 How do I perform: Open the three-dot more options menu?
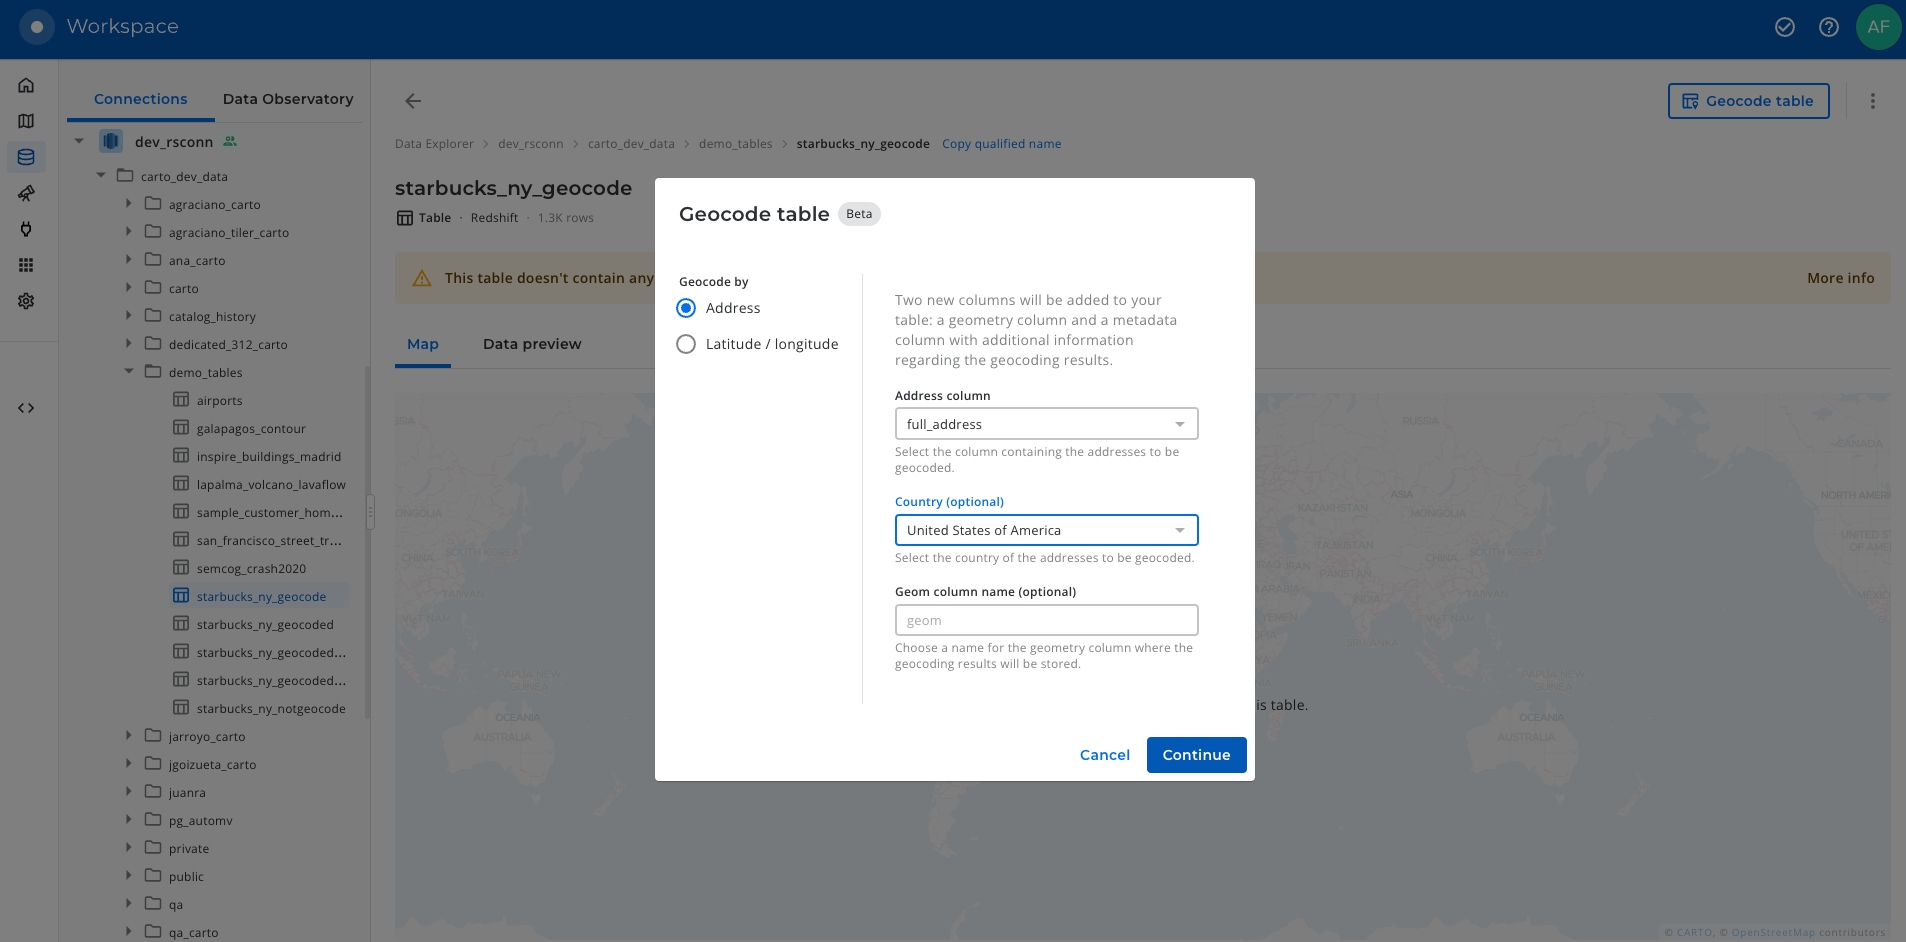[1872, 101]
